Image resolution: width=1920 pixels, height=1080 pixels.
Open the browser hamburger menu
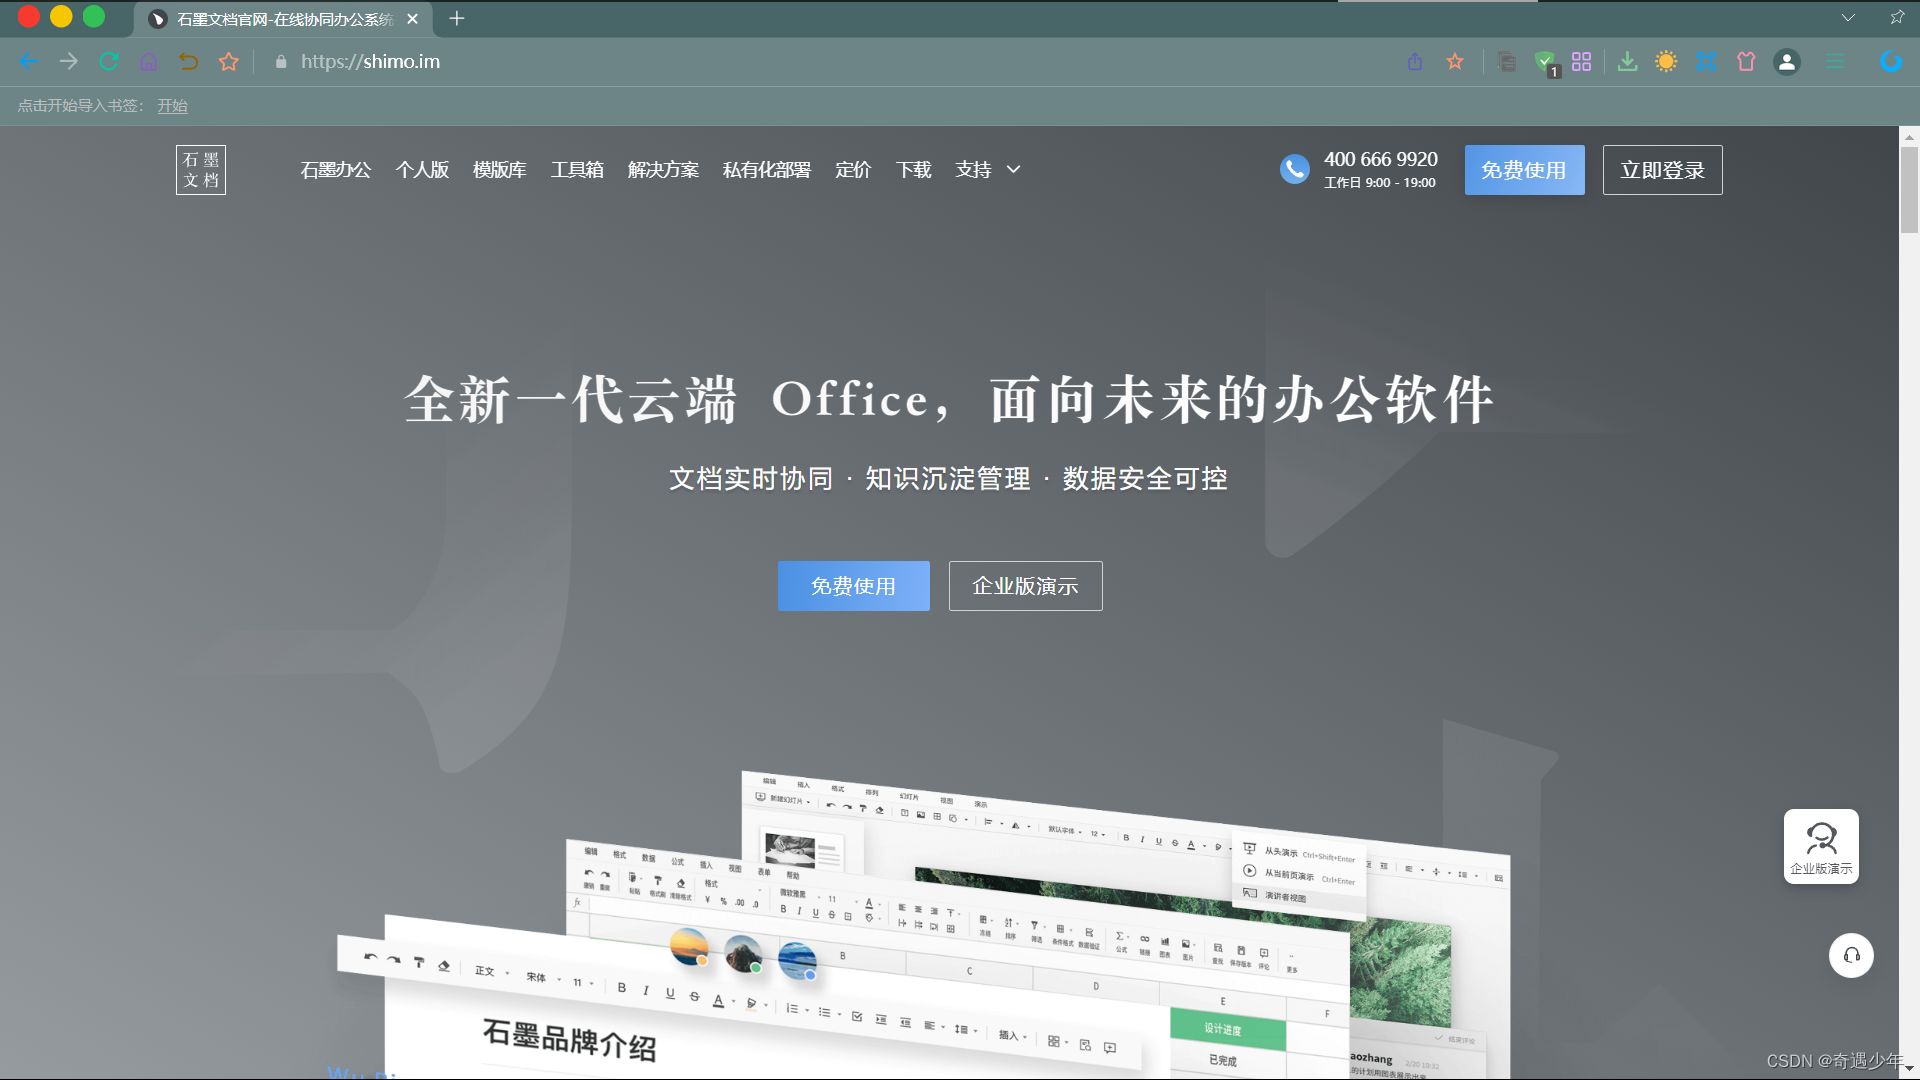click(1835, 62)
